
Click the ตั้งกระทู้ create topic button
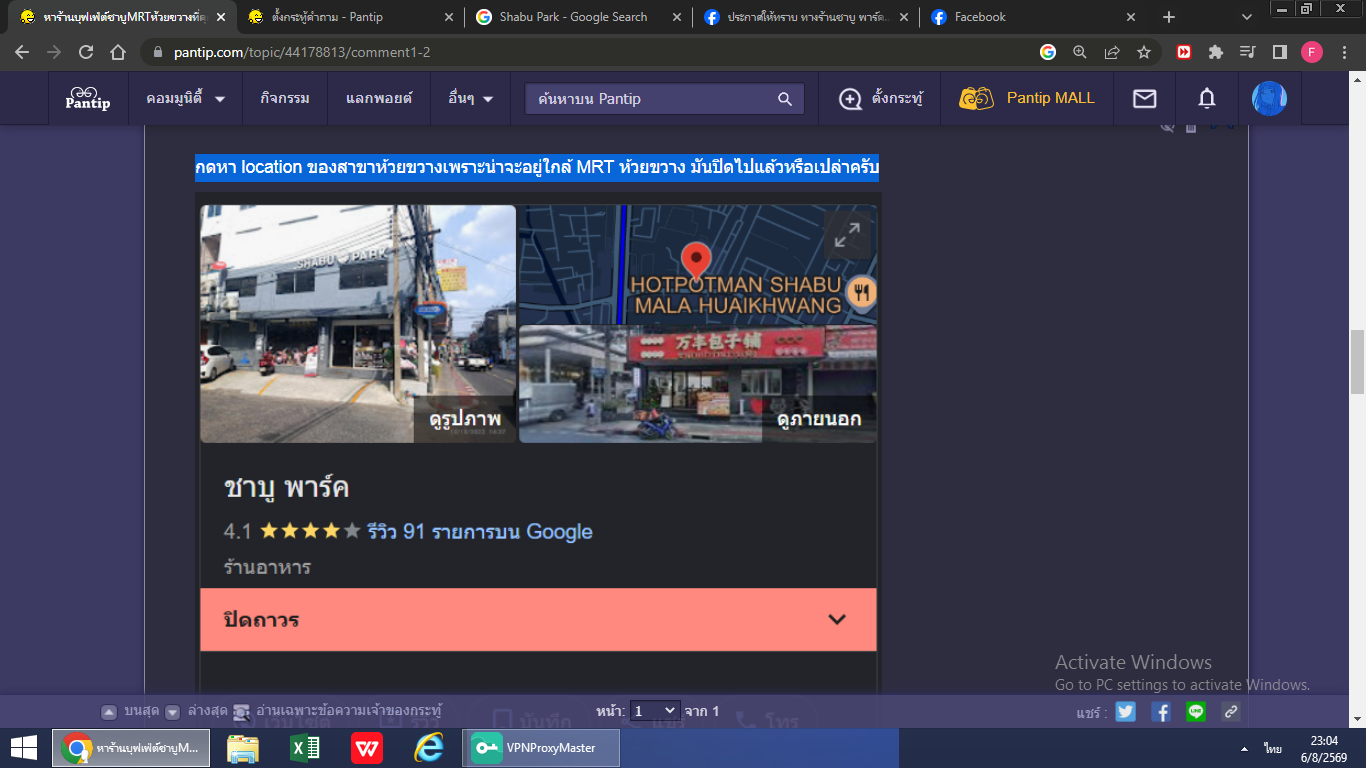click(x=880, y=99)
